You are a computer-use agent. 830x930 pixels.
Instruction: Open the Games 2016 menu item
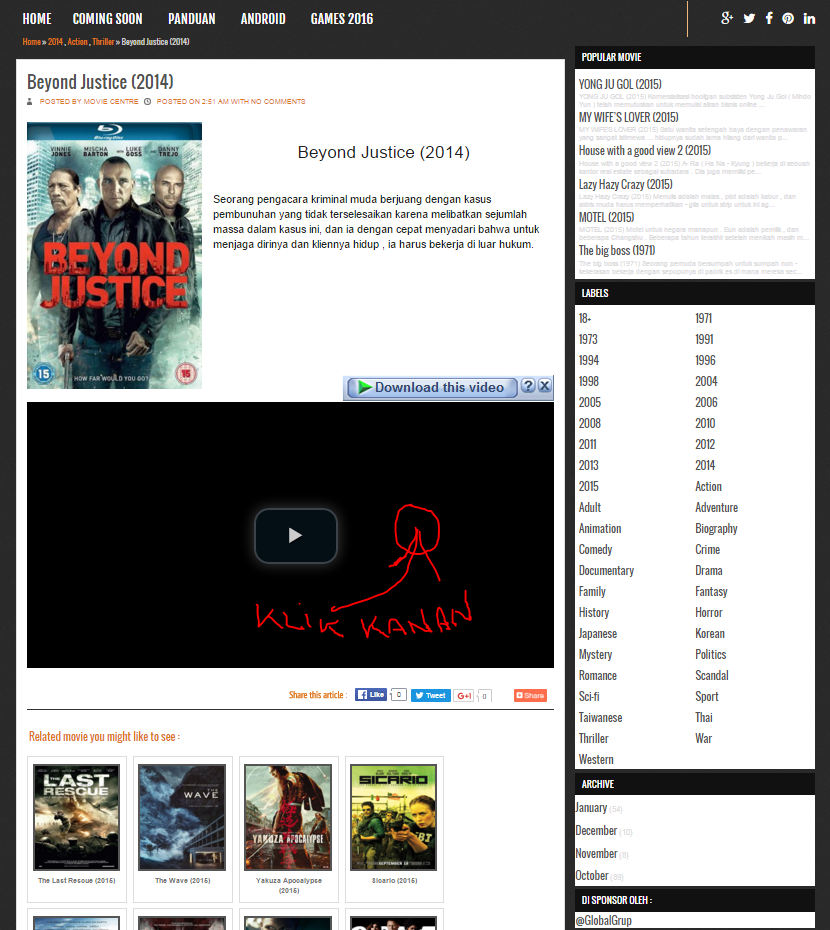[x=342, y=18]
